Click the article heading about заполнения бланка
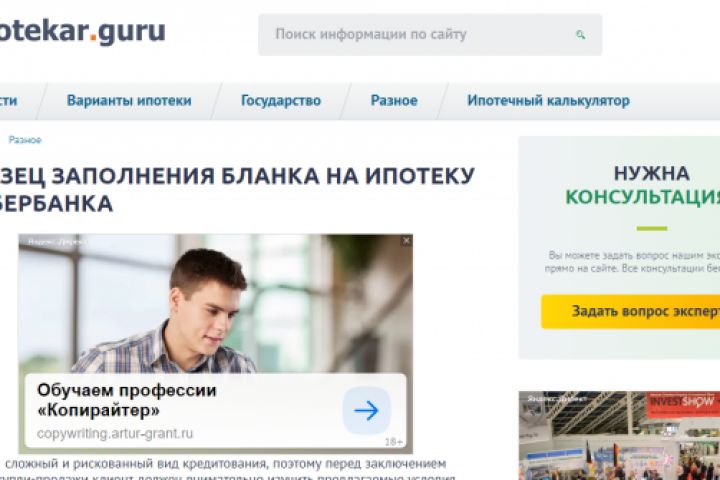The image size is (720, 480). [x=237, y=189]
